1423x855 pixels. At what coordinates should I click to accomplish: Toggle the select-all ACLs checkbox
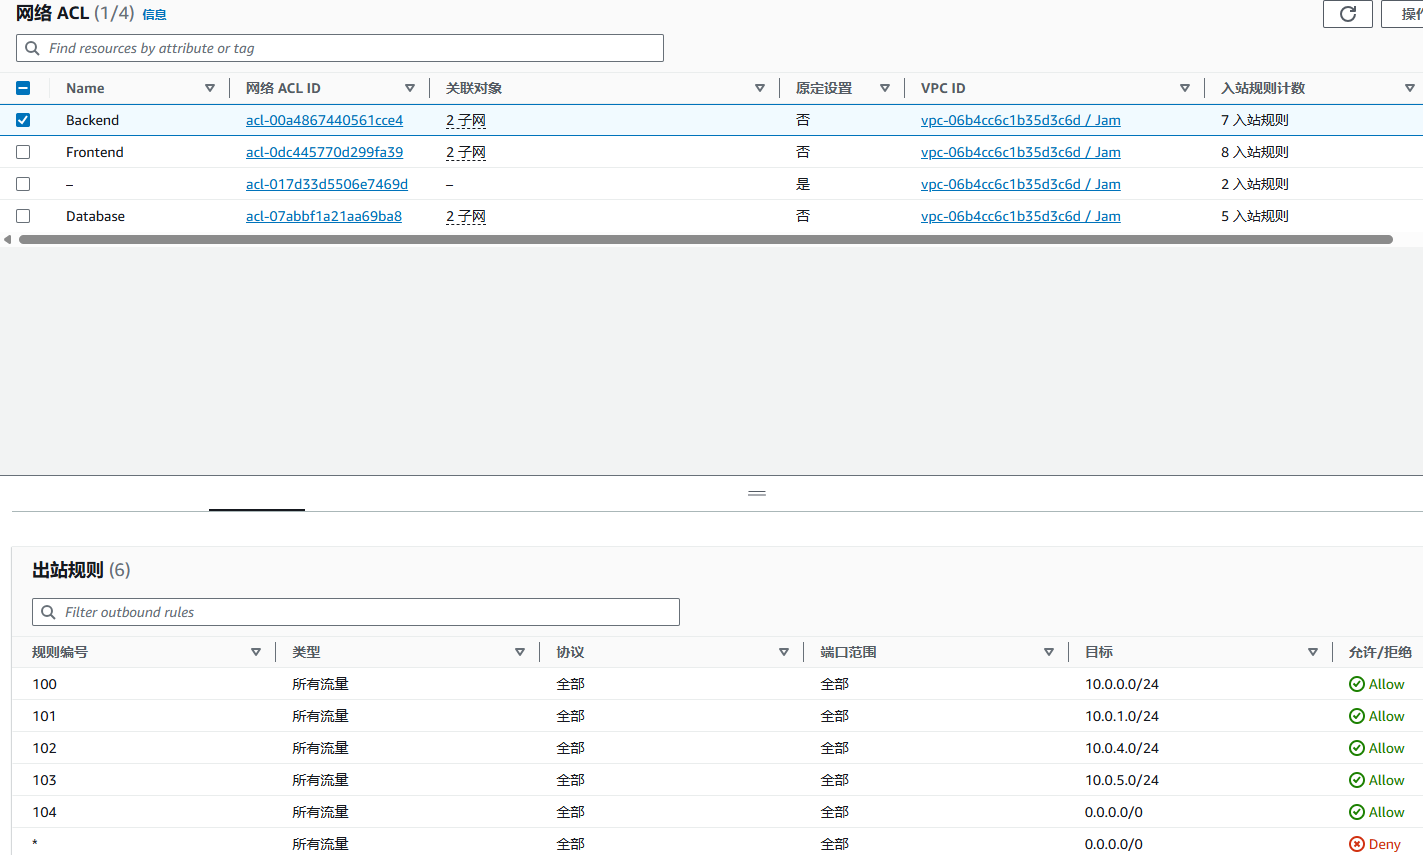pyautogui.click(x=23, y=88)
